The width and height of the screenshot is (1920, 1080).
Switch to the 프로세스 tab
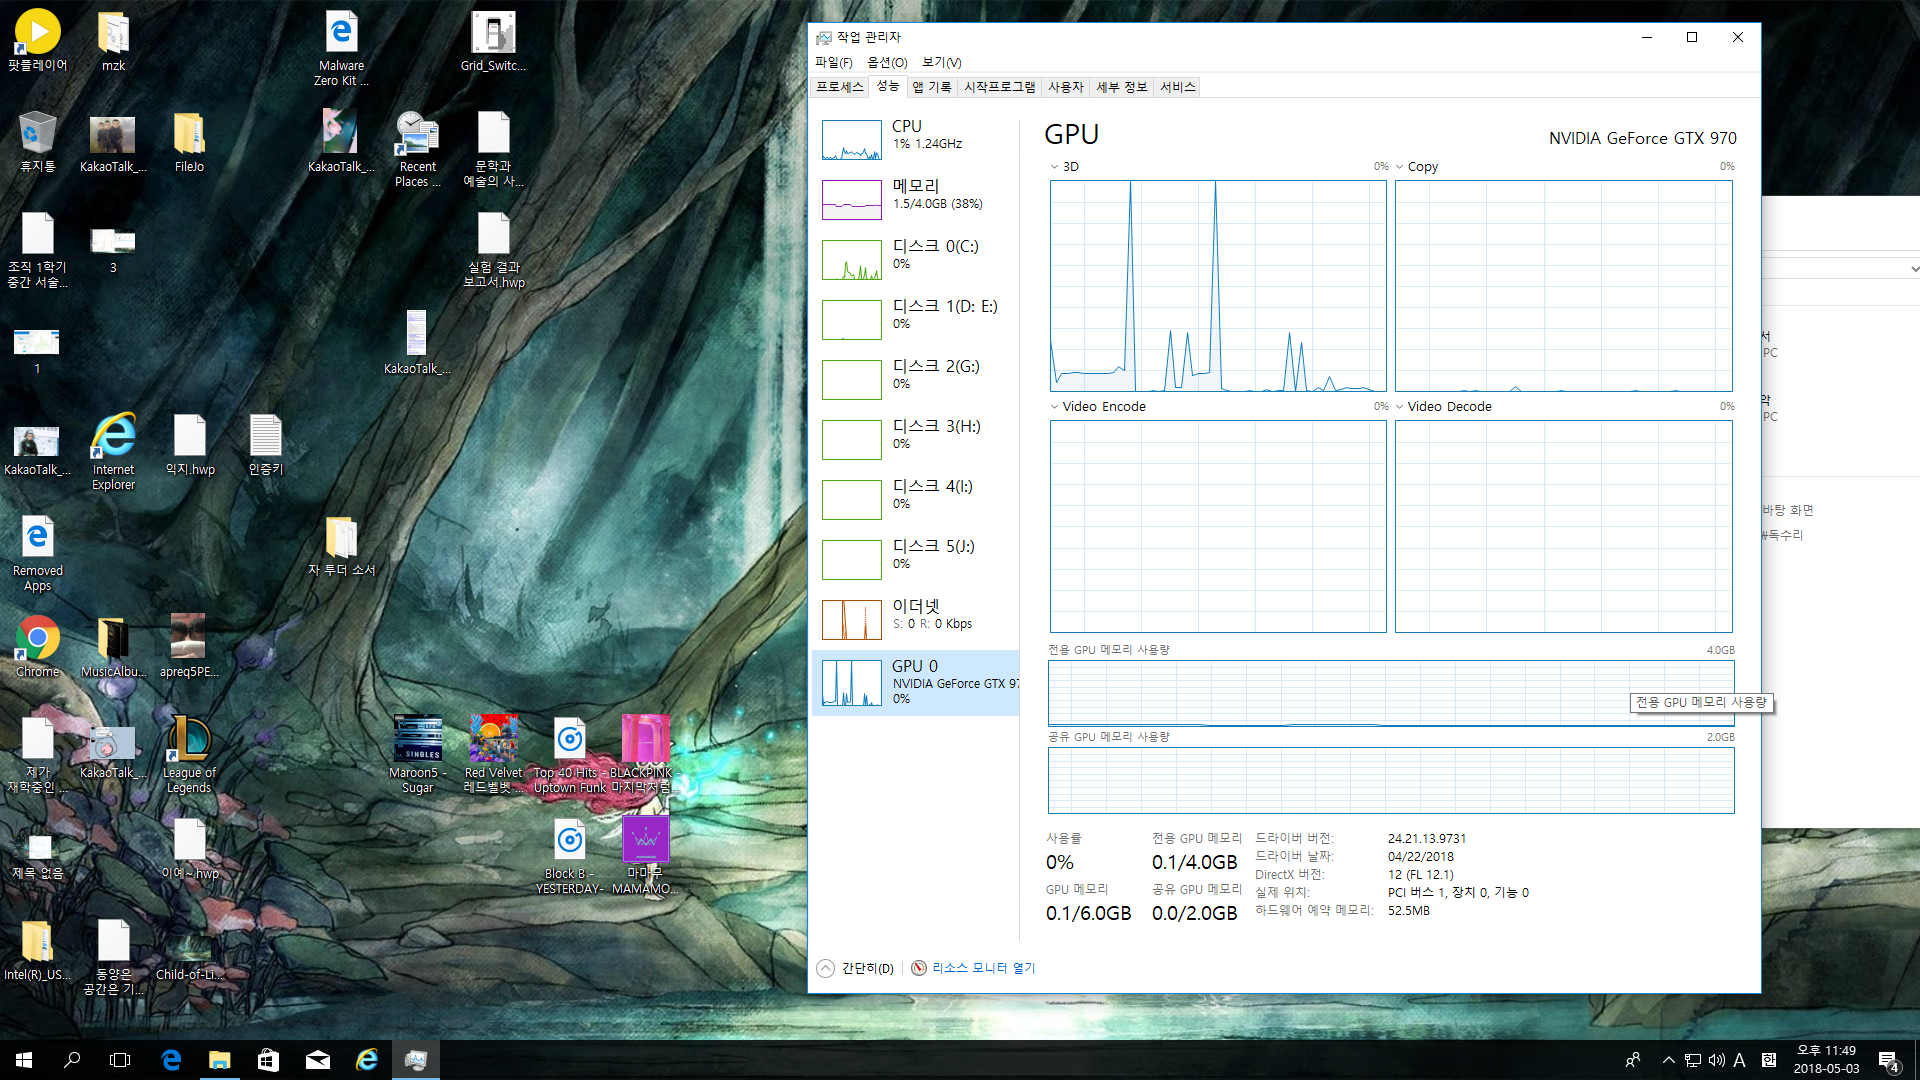(x=839, y=87)
